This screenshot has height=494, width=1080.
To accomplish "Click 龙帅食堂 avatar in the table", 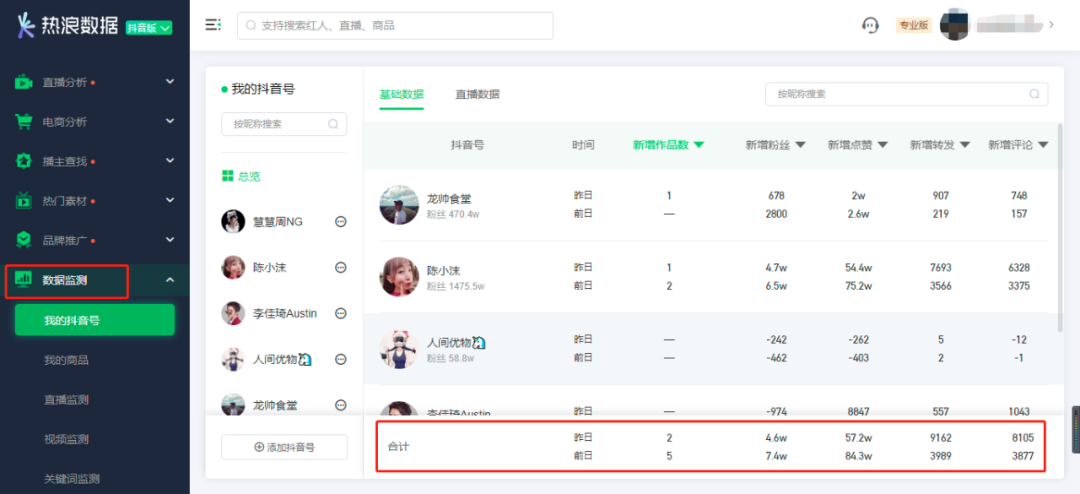I will coord(399,205).
